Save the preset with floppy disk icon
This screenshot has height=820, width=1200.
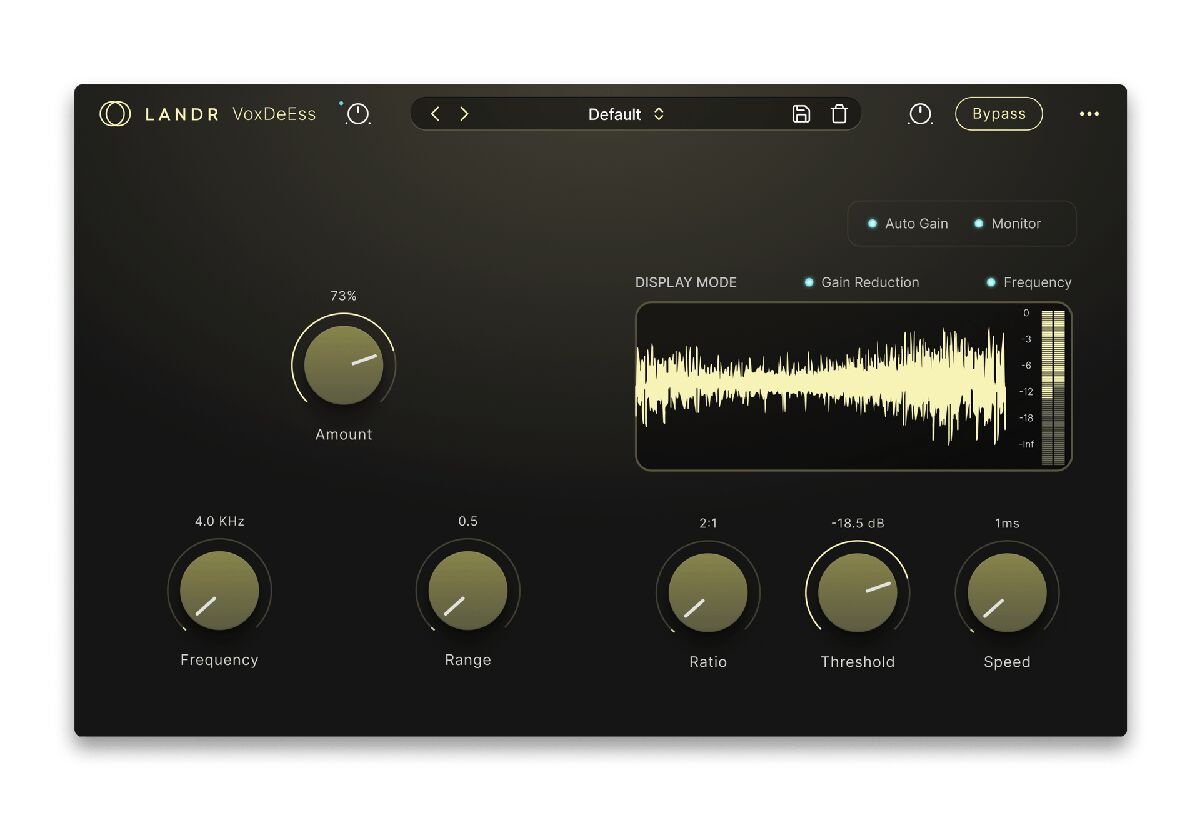point(801,114)
